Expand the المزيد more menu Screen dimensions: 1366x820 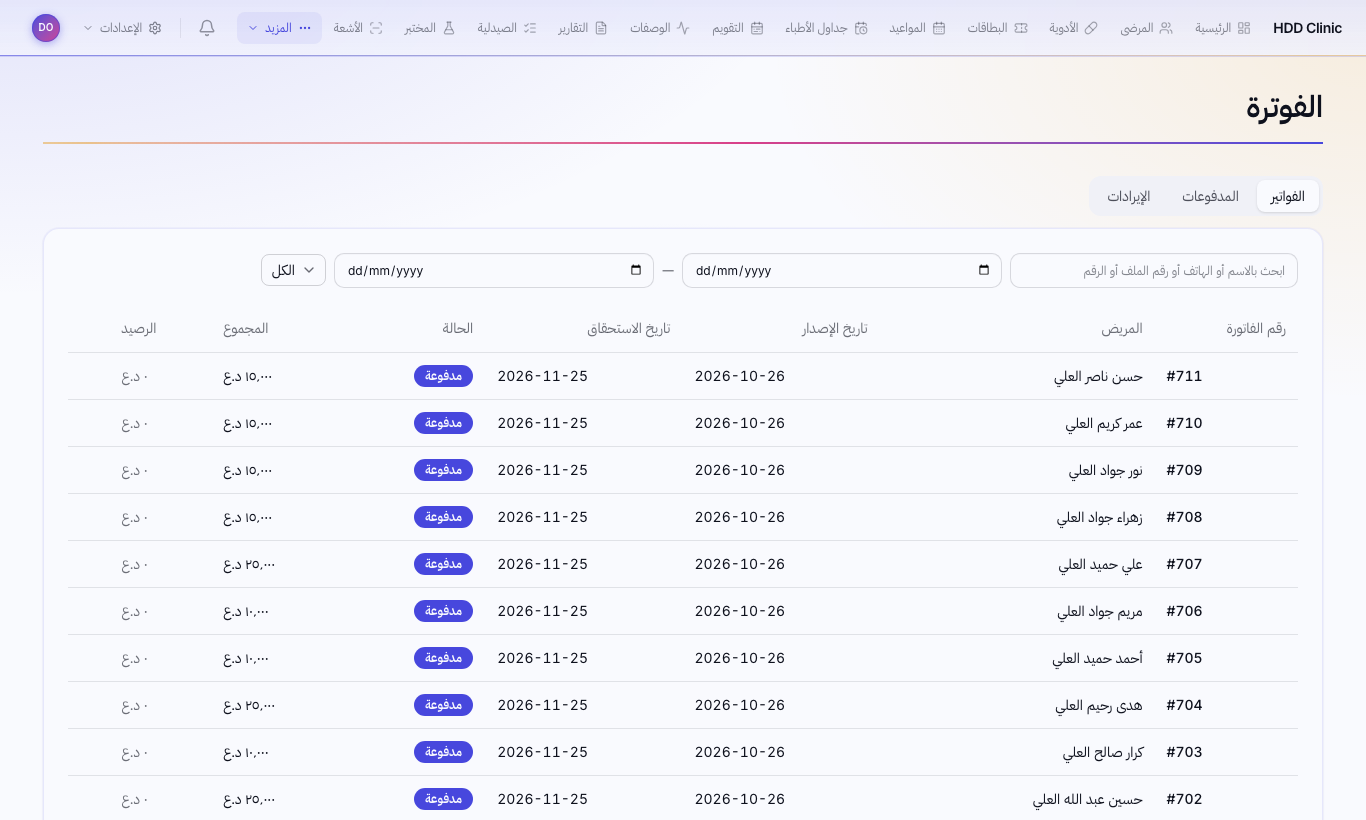click(x=279, y=28)
